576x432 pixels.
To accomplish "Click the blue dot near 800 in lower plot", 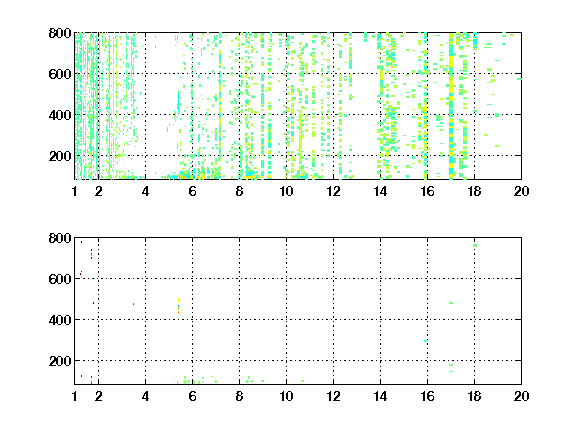I will (x=82, y=242).
